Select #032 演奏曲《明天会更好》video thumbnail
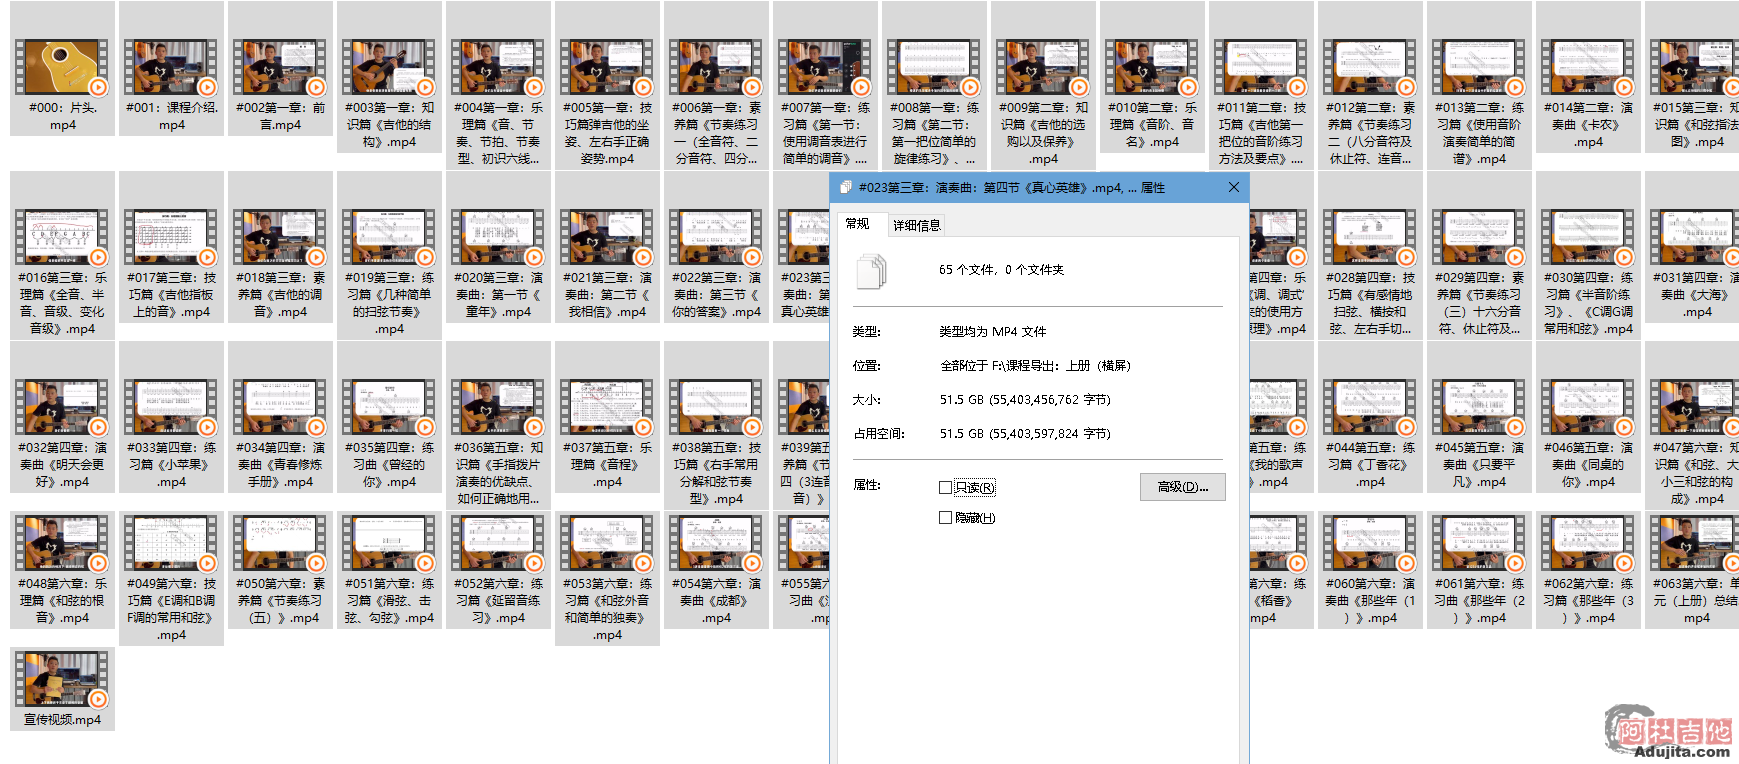Image resolution: width=1739 pixels, height=764 pixels. pos(62,407)
